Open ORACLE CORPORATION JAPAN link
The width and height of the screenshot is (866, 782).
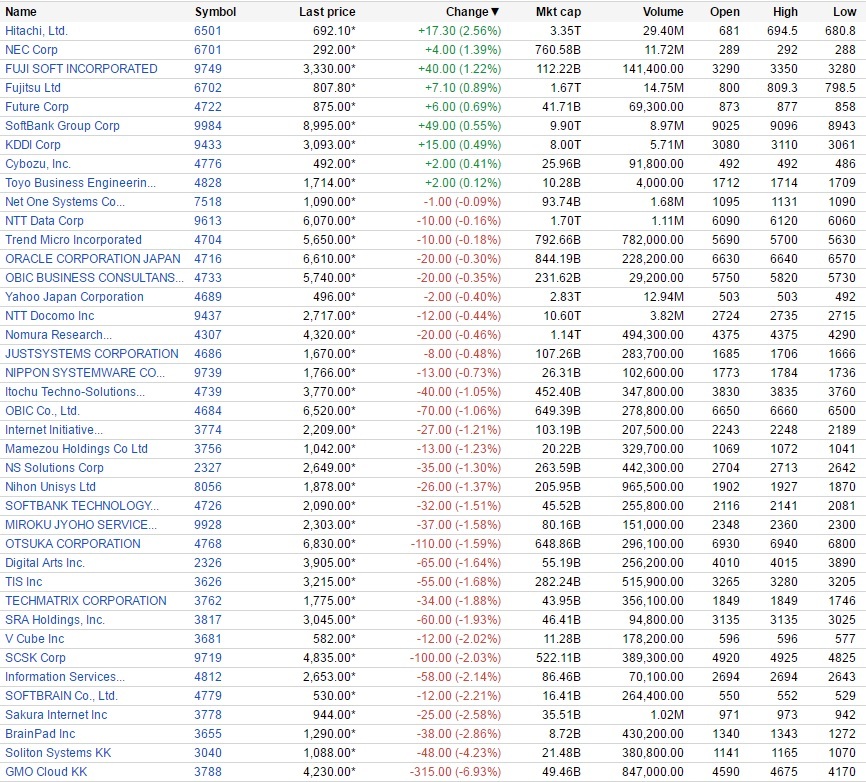coord(93,259)
